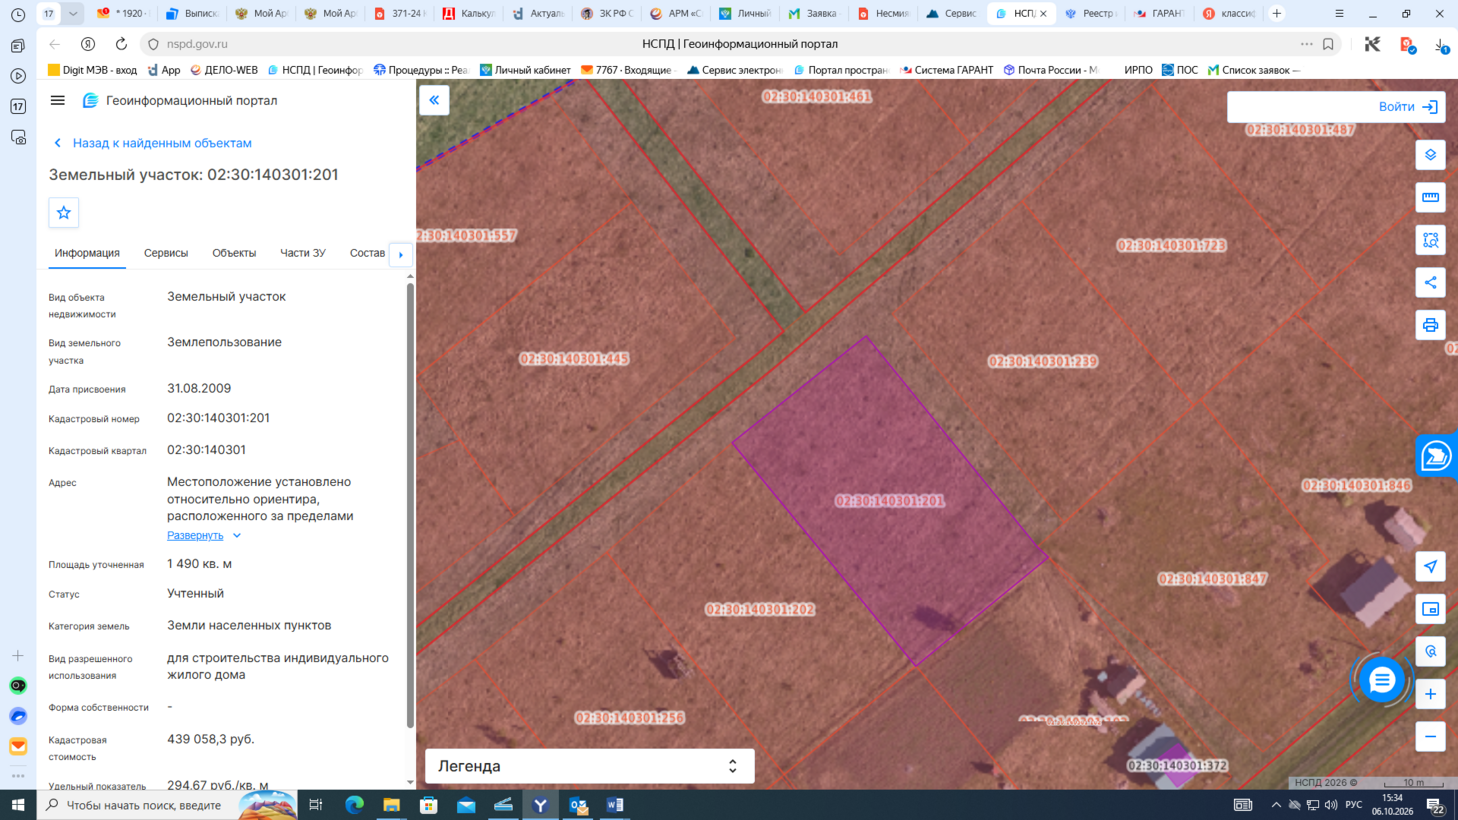Viewport: 1458px width, 820px height.
Task: Open the Части ЗУ tab
Action: [303, 253]
